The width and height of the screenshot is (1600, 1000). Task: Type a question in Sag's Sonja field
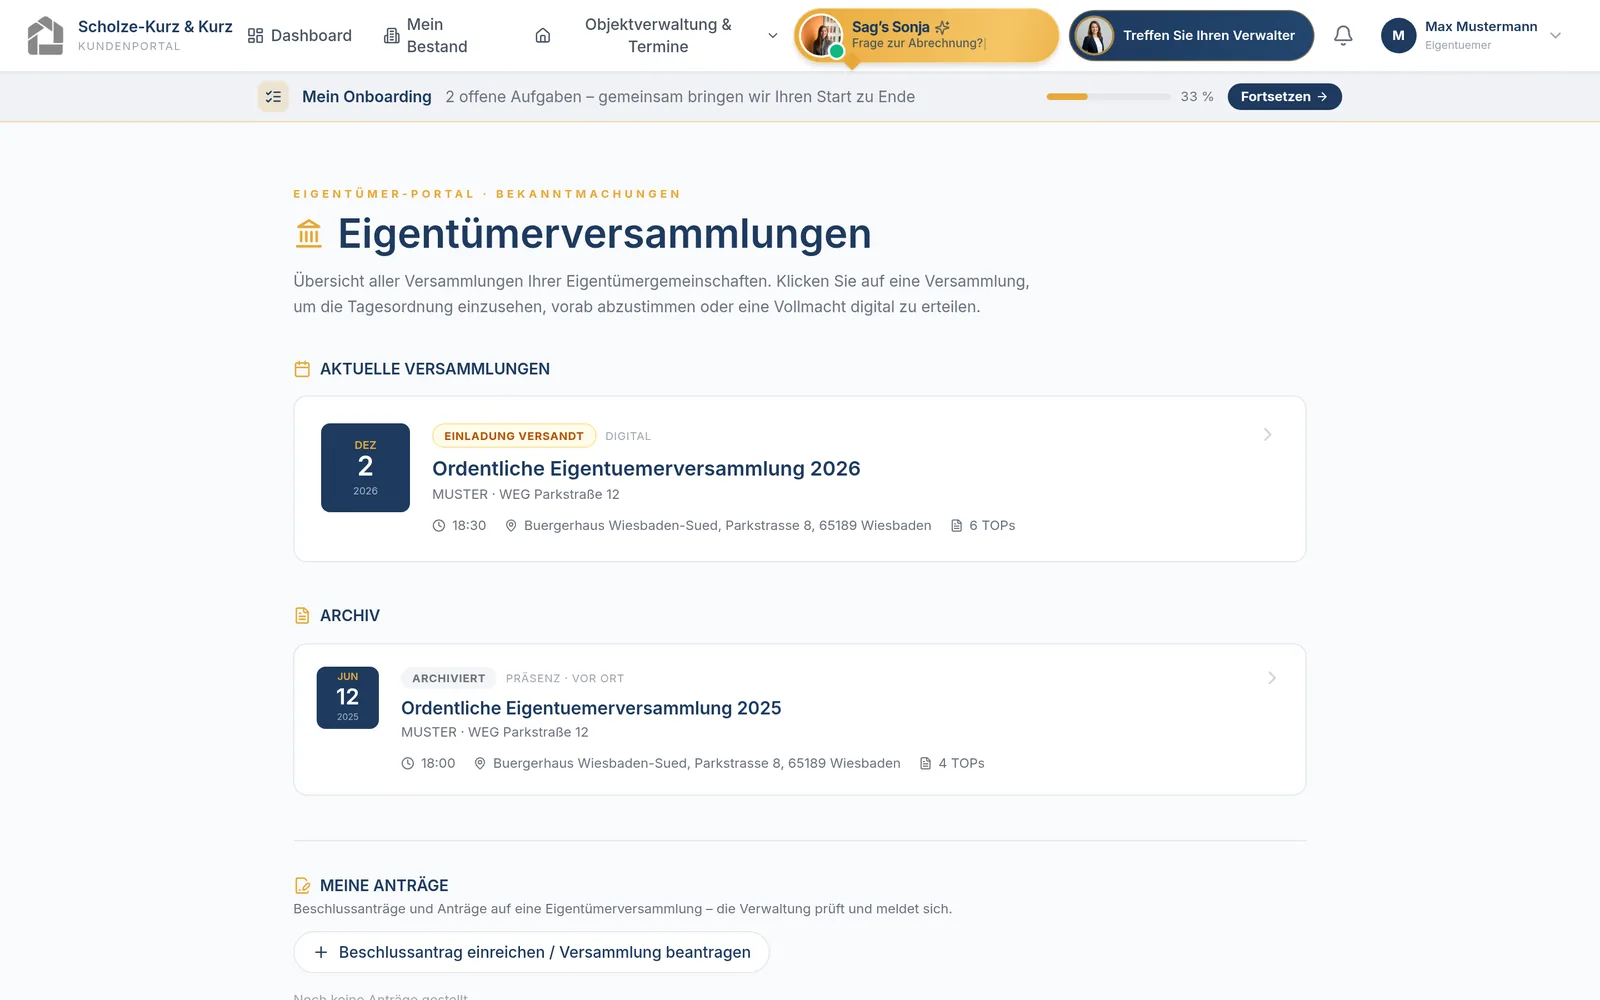pyautogui.click(x=918, y=43)
